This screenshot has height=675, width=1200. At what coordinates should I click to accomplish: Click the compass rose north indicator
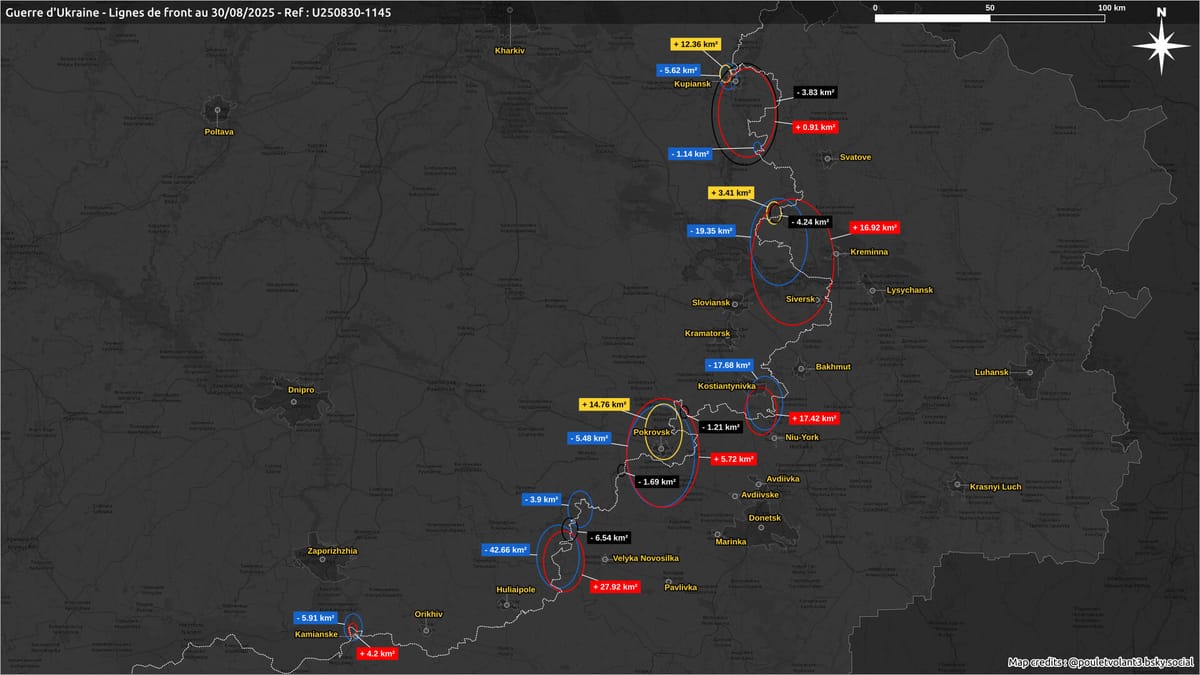coord(1160,41)
